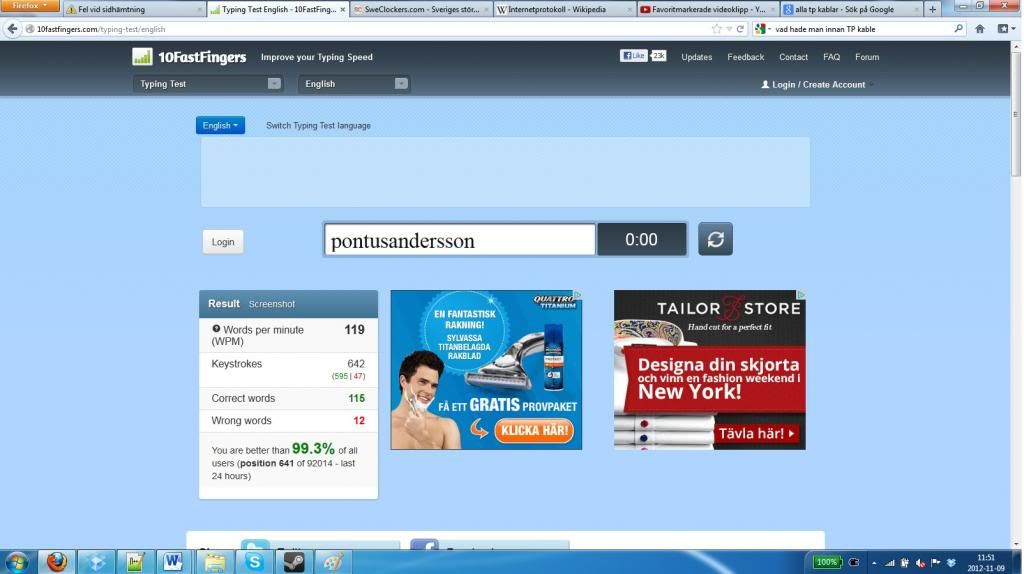The height and width of the screenshot is (574, 1024).
Task: Open the Screenshot link in Result panel
Action: (271, 304)
